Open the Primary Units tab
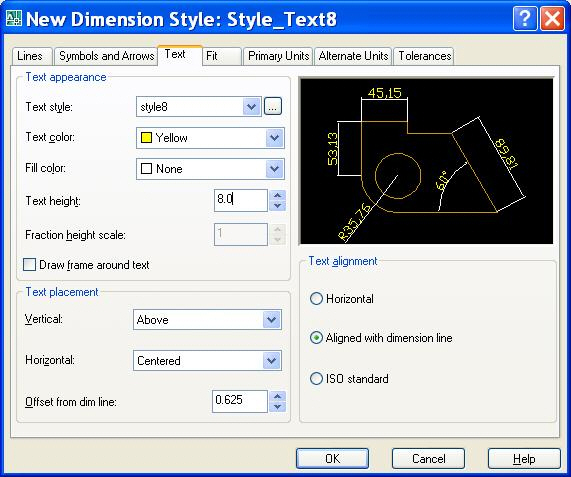Viewport: 571px width, 477px height. tap(278, 56)
